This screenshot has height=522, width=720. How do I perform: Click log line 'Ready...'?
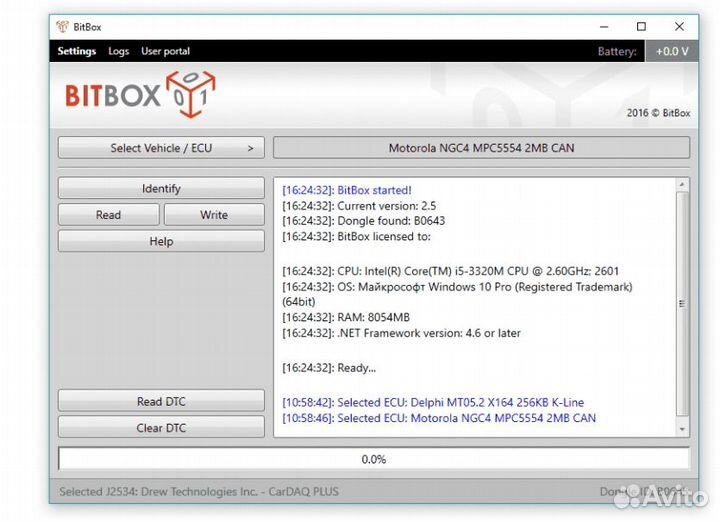329,368
